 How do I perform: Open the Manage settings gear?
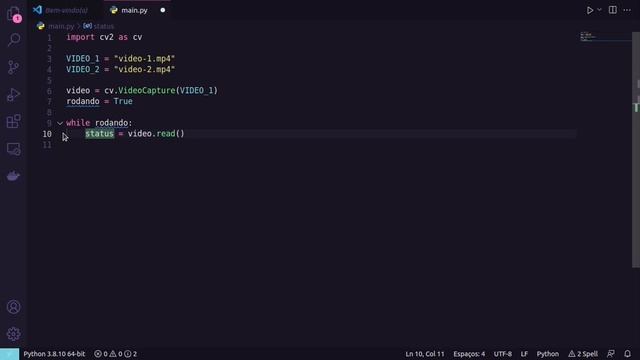(x=13, y=334)
